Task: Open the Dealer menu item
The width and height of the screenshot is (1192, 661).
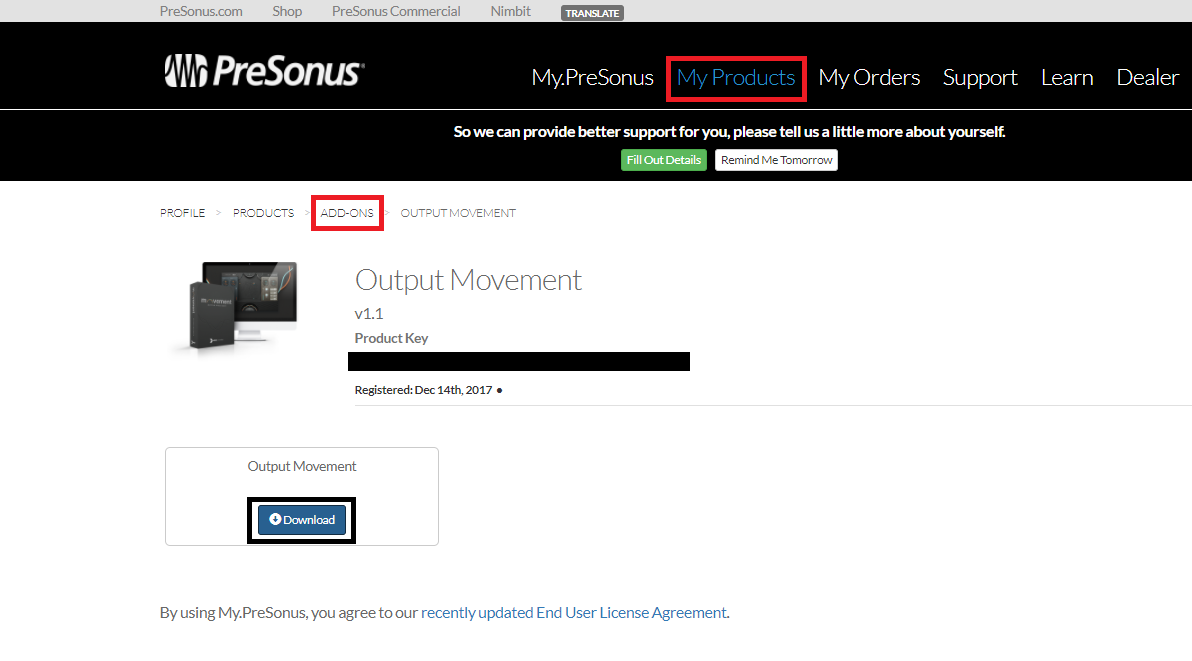Action: tap(1147, 77)
